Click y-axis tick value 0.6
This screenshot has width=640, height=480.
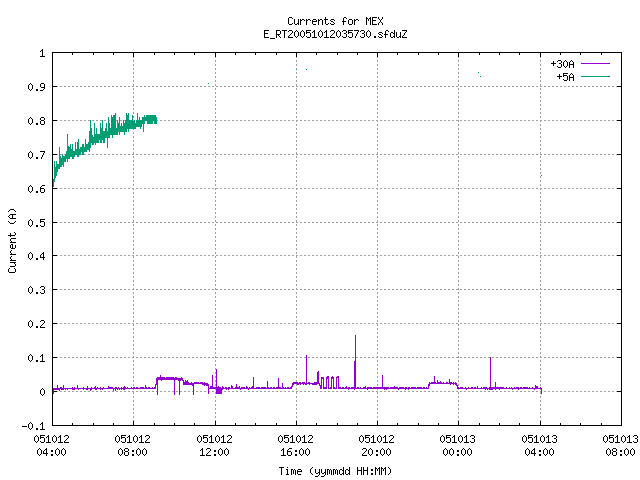pyautogui.click(x=36, y=189)
